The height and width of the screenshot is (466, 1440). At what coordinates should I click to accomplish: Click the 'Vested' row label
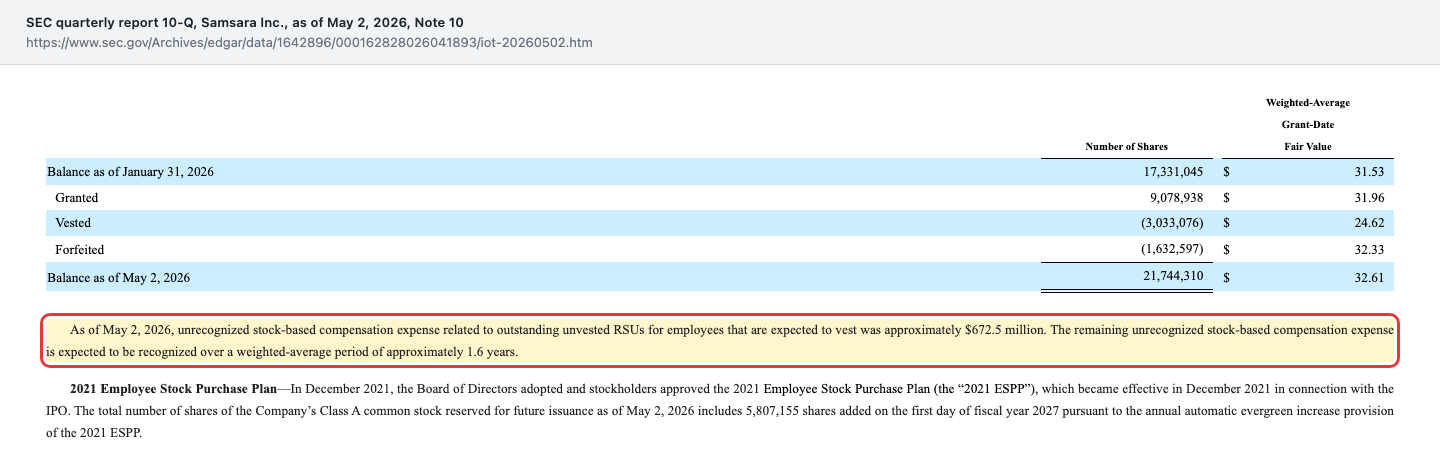pos(73,223)
